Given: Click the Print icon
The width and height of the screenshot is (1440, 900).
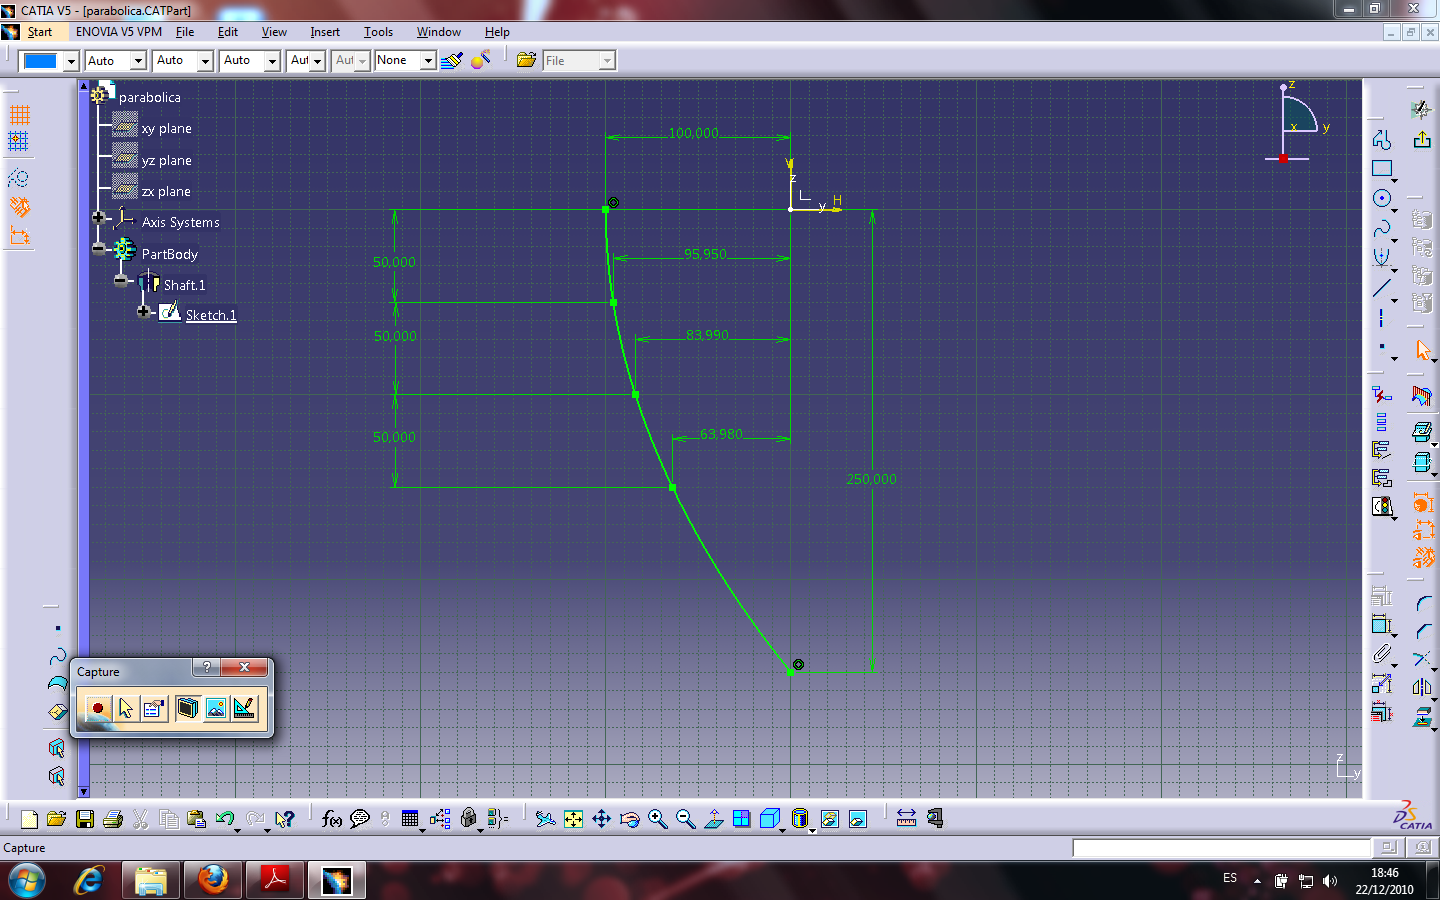Looking at the screenshot, I should point(113,819).
